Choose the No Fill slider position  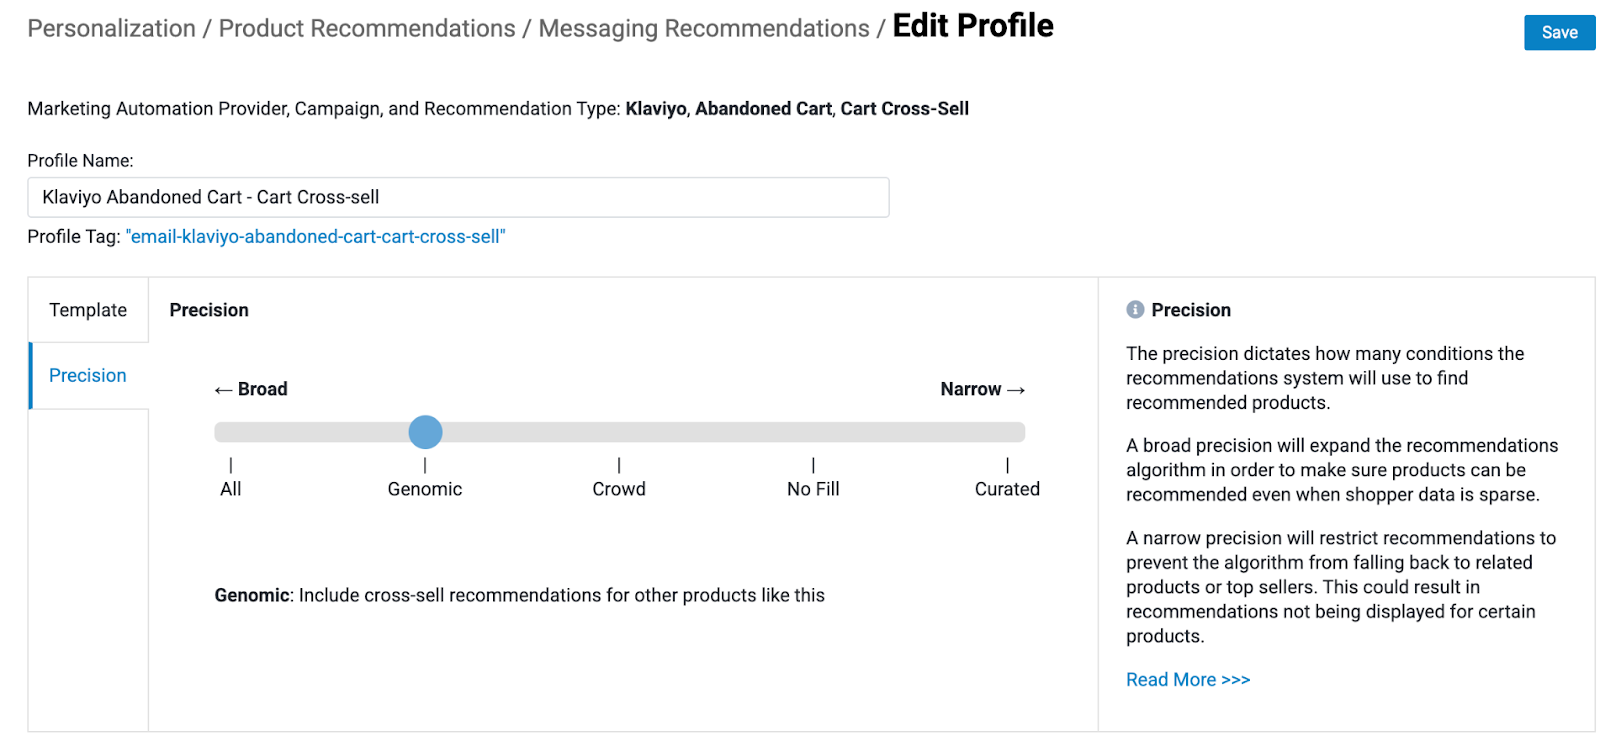[x=813, y=433]
